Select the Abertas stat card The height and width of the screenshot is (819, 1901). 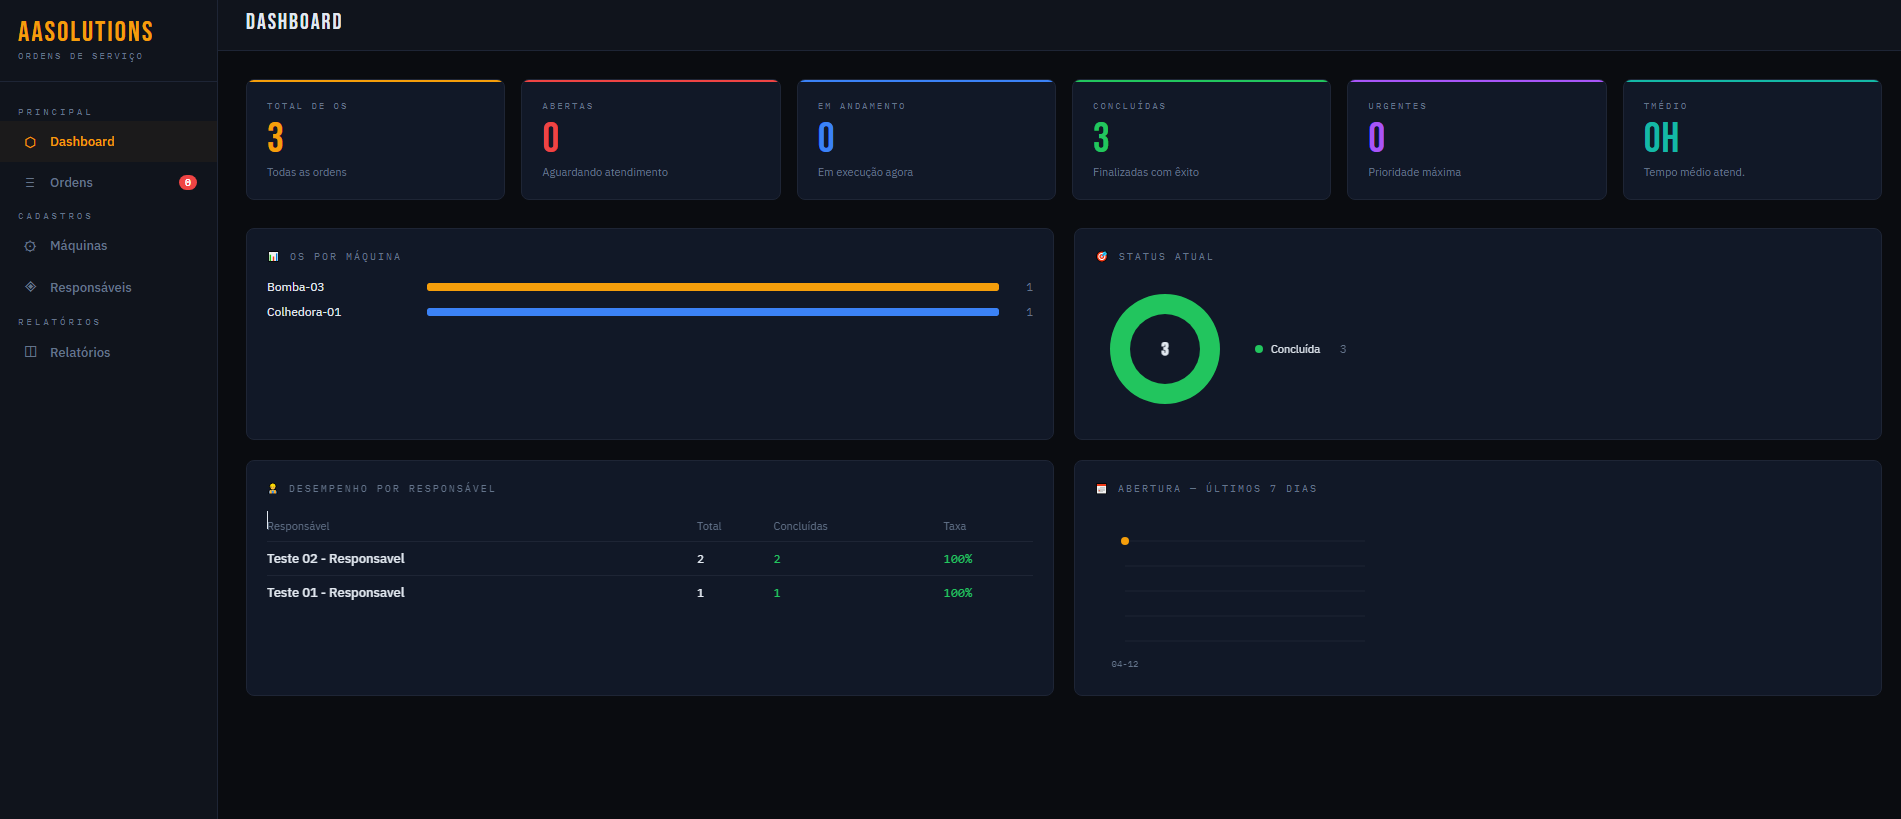tap(651, 140)
